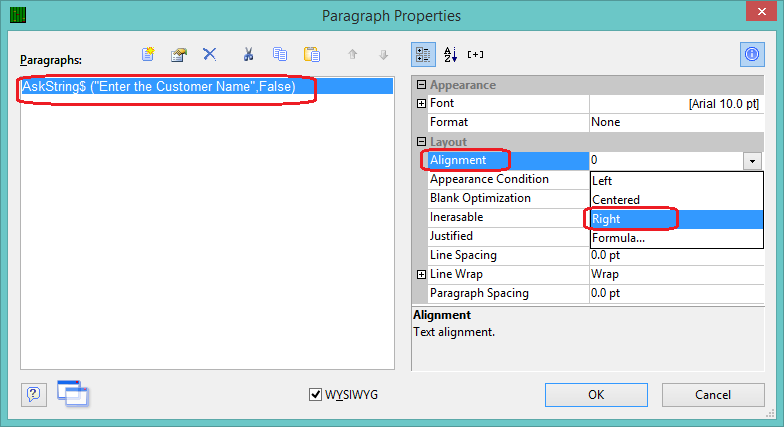
Task: Expand the Font property
Action: [x=422, y=104]
